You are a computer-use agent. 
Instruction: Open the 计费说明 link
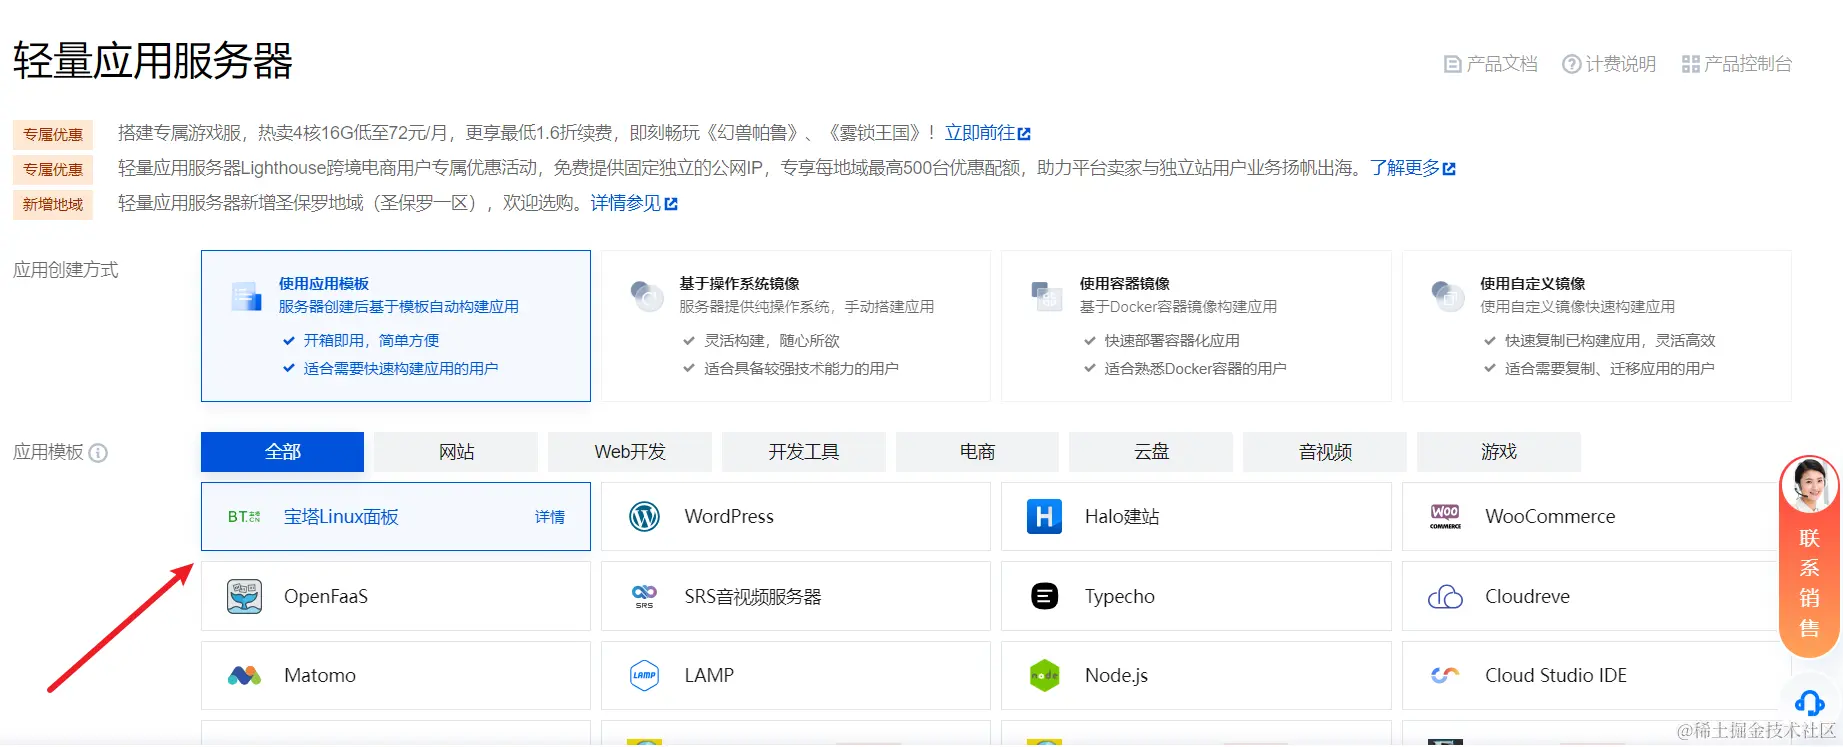coord(1609,64)
